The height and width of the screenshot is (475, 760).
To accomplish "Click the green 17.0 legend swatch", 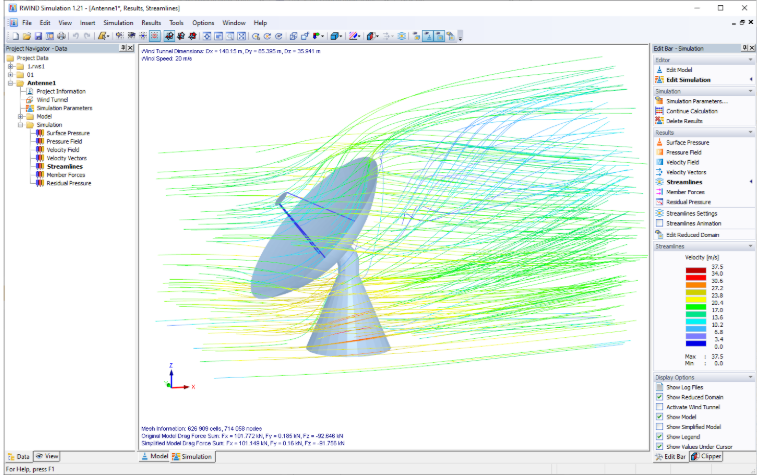I will 696,306.
